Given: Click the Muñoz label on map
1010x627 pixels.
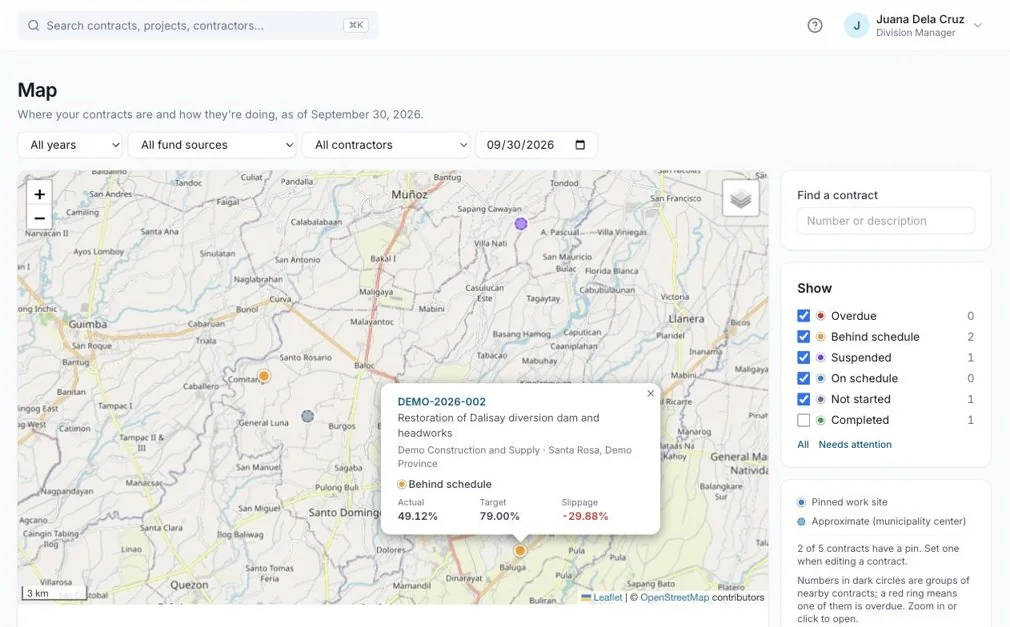Looking at the screenshot, I should [409, 194].
